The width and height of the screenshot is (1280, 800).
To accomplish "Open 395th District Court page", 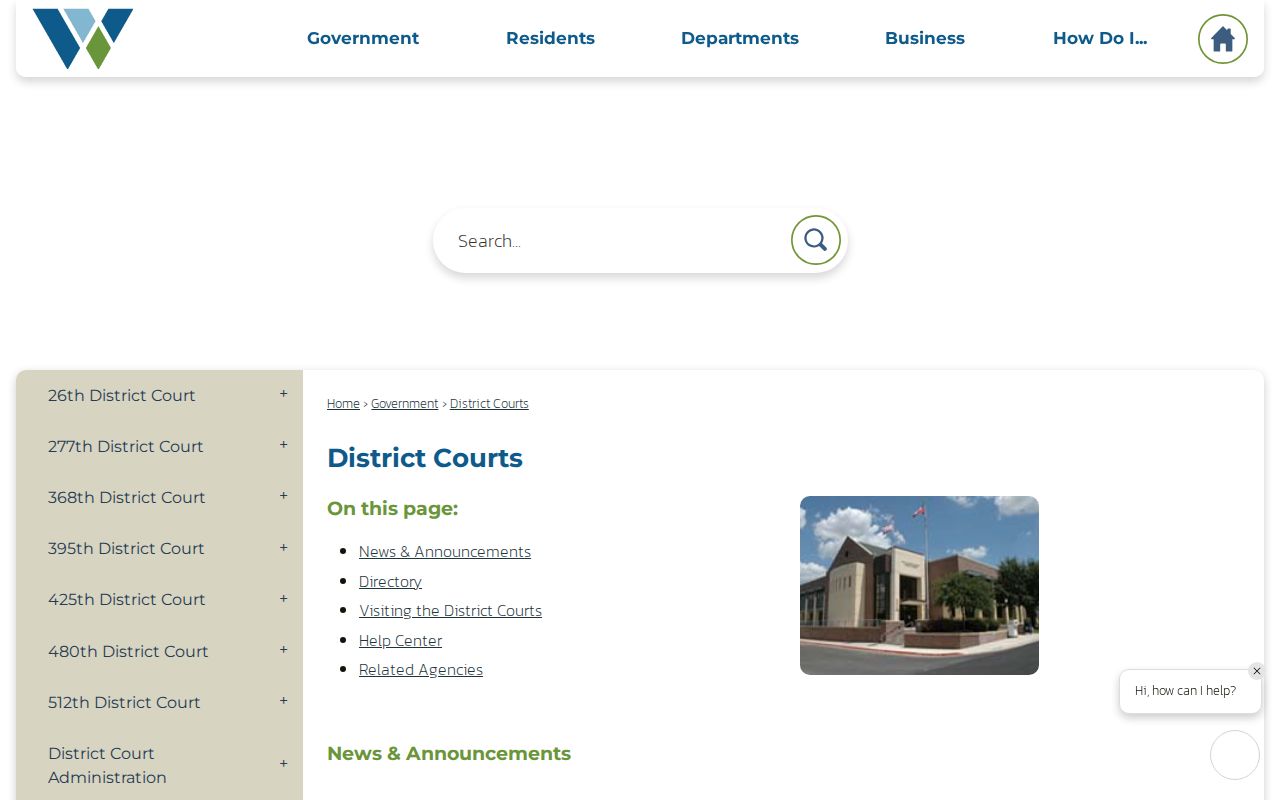I will coord(126,548).
